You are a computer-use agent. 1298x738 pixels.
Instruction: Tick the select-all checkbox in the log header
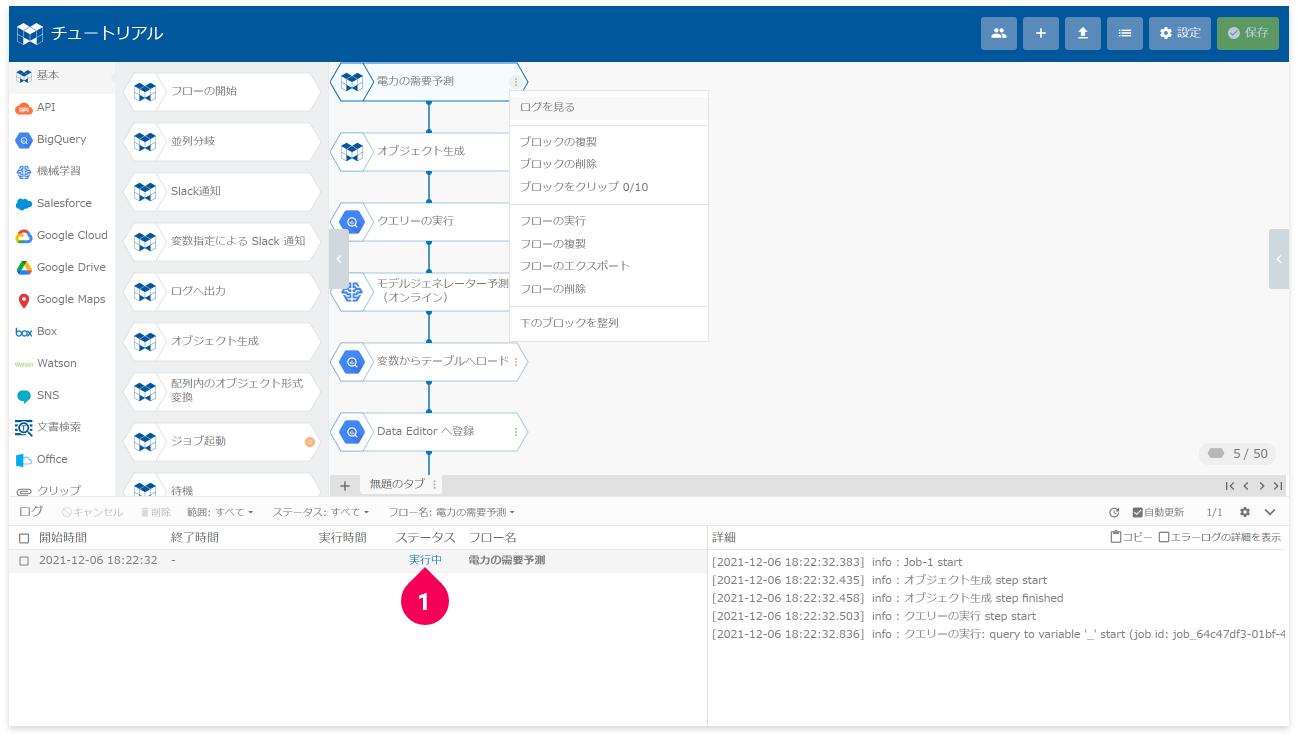point(24,538)
